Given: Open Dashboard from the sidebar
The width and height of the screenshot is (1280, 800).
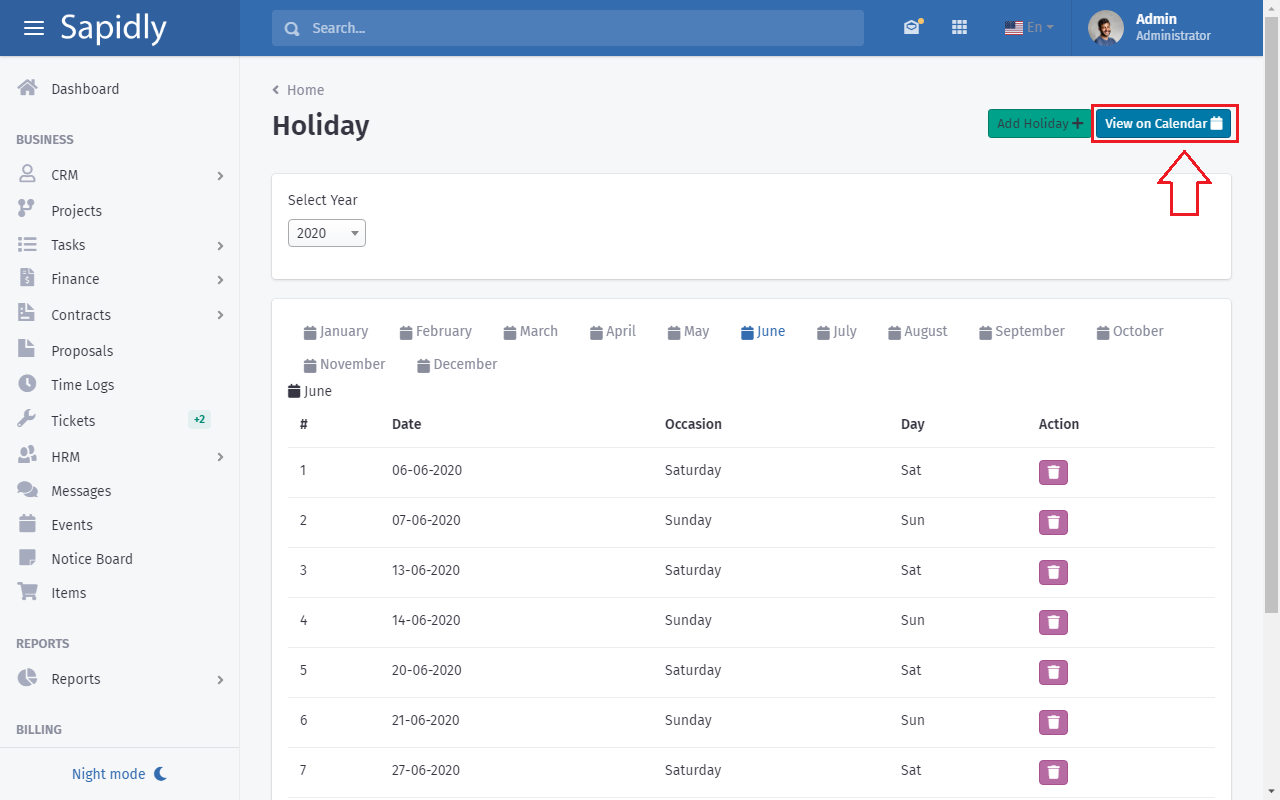Looking at the screenshot, I should click(85, 89).
